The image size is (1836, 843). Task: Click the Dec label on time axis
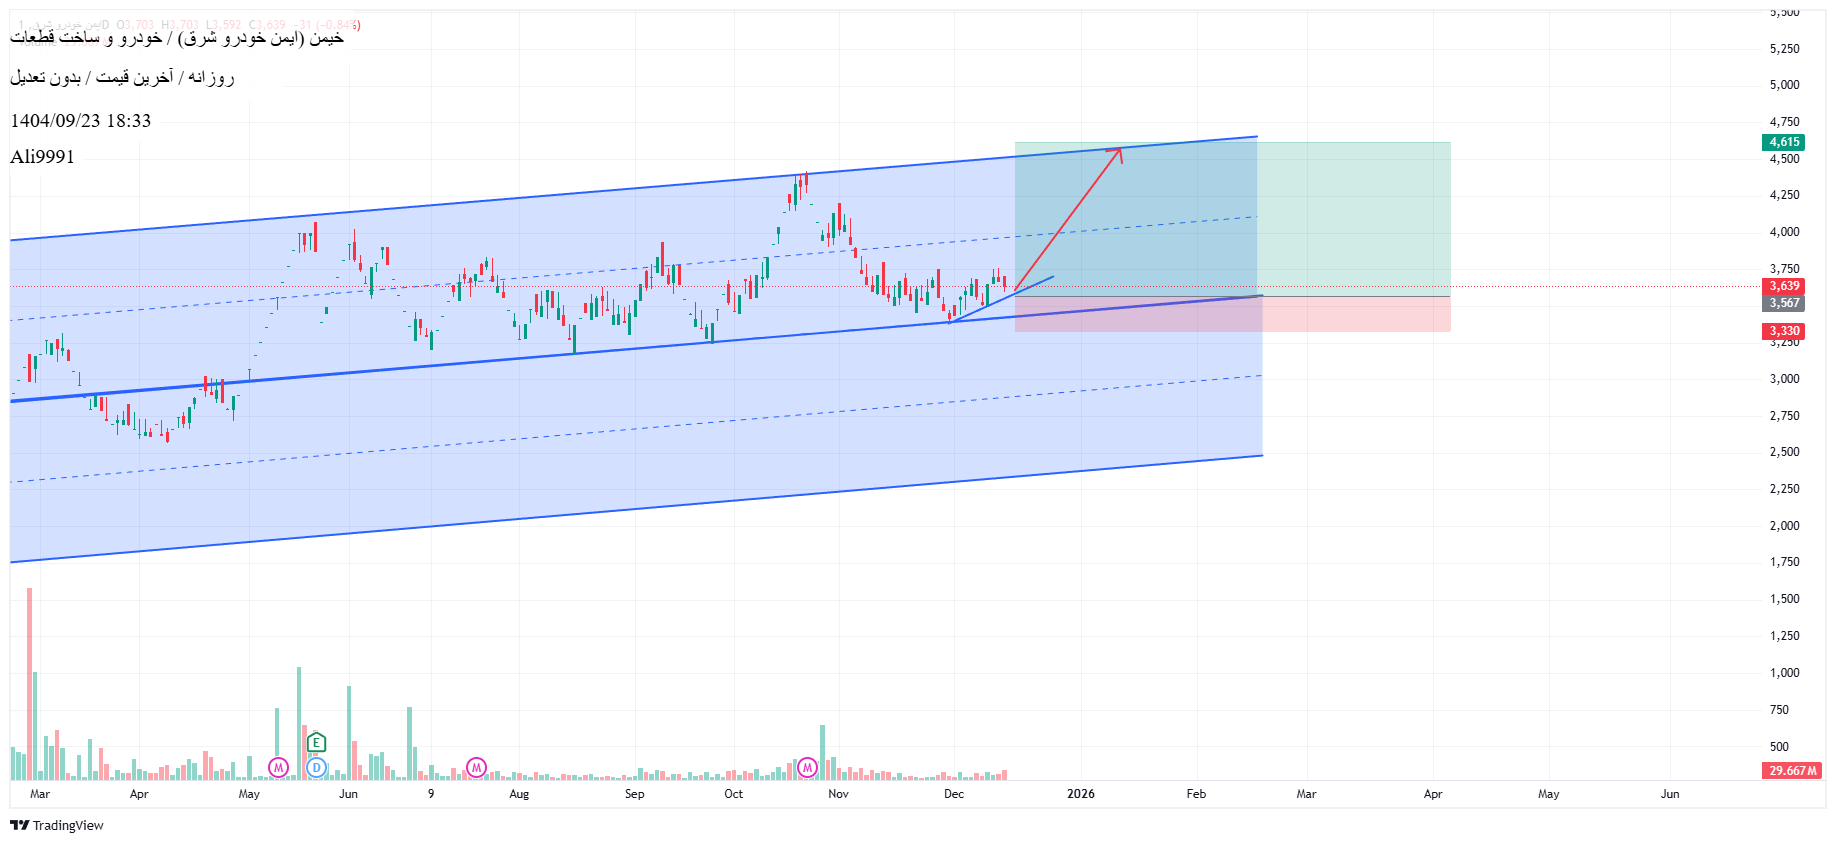[954, 794]
